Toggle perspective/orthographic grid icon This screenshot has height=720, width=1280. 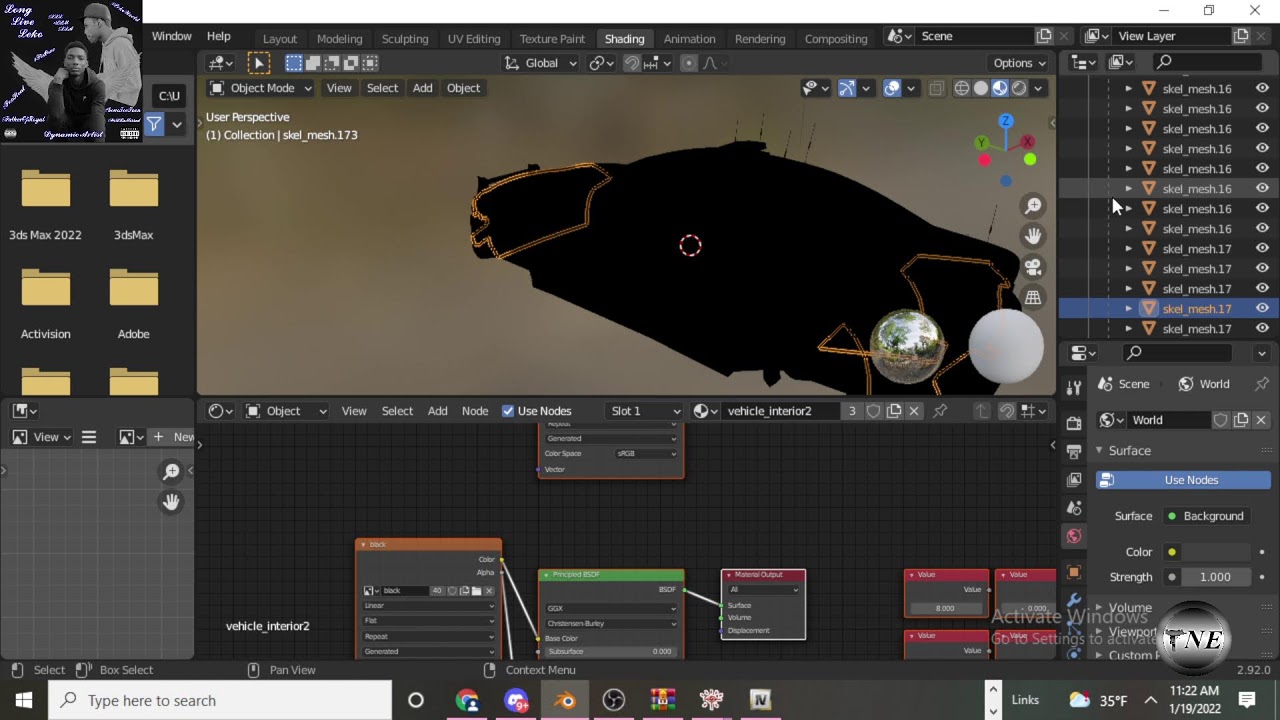coord(1033,297)
